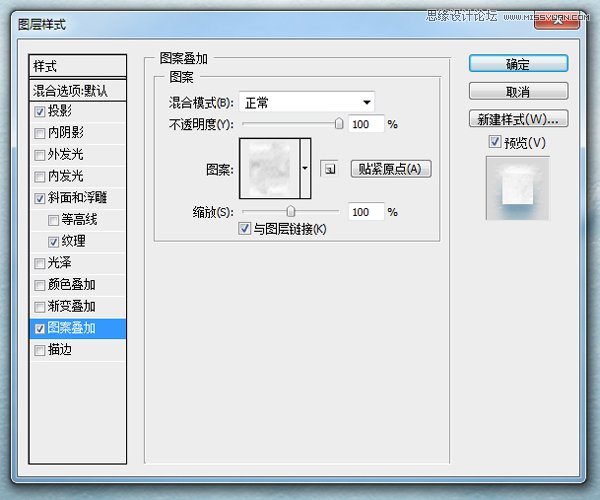Toggle the 预览(V) preview checkbox
The height and width of the screenshot is (500, 600).
(x=494, y=142)
